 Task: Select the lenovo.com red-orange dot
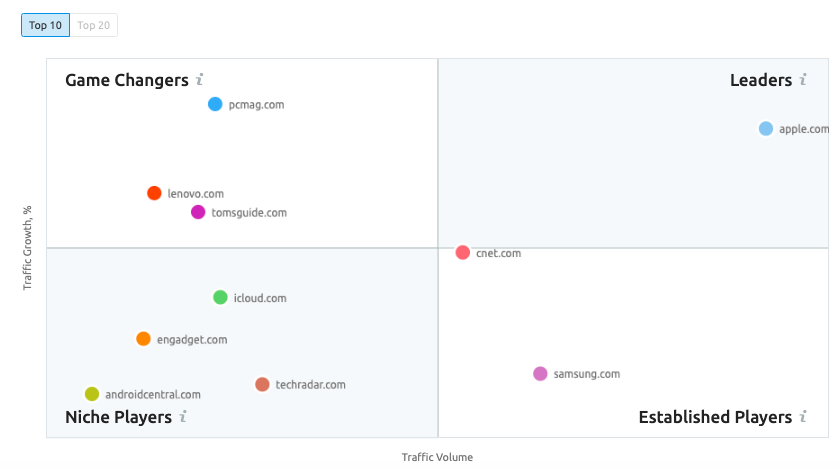(154, 193)
